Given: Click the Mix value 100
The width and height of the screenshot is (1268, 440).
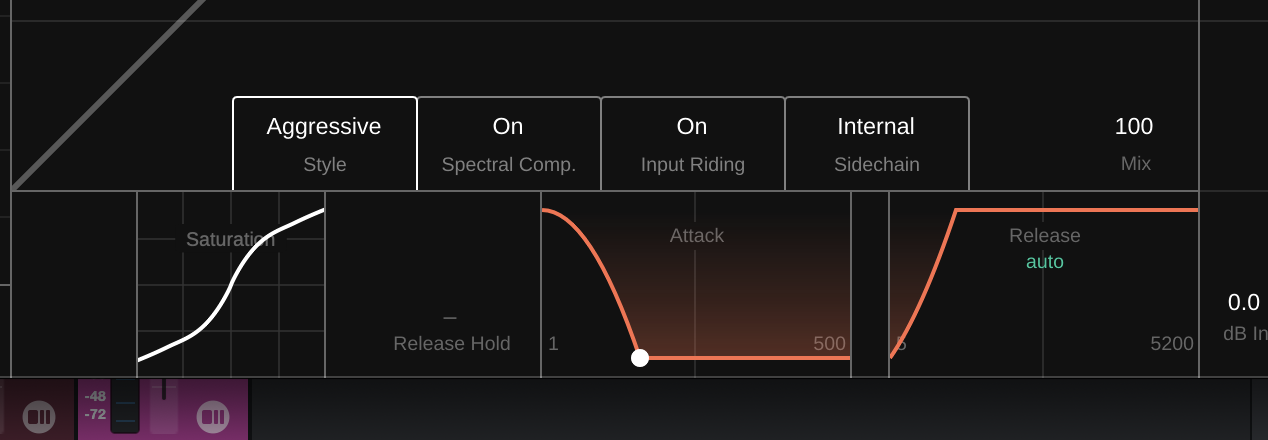Looking at the screenshot, I should [x=1134, y=127].
